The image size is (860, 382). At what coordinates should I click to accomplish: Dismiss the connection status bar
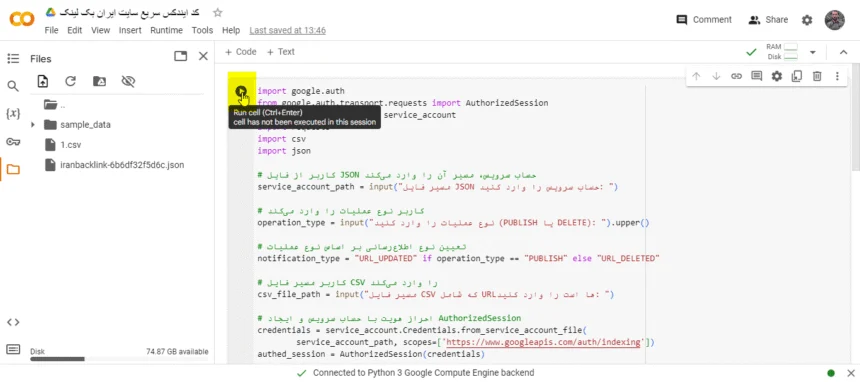click(851, 373)
